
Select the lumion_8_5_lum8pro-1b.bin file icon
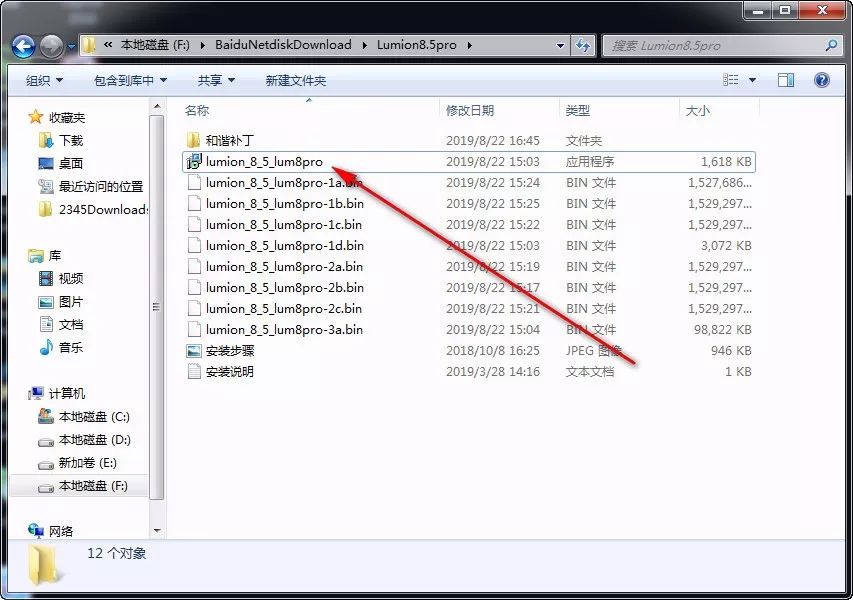pyautogui.click(x=194, y=203)
